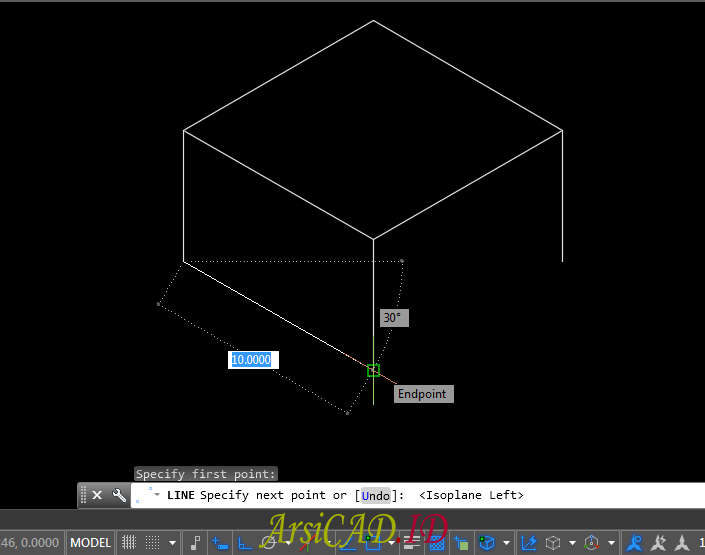Click selection filtering wireframe cube icon
Image resolution: width=705 pixels, height=555 pixels.
click(x=553, y=543)
